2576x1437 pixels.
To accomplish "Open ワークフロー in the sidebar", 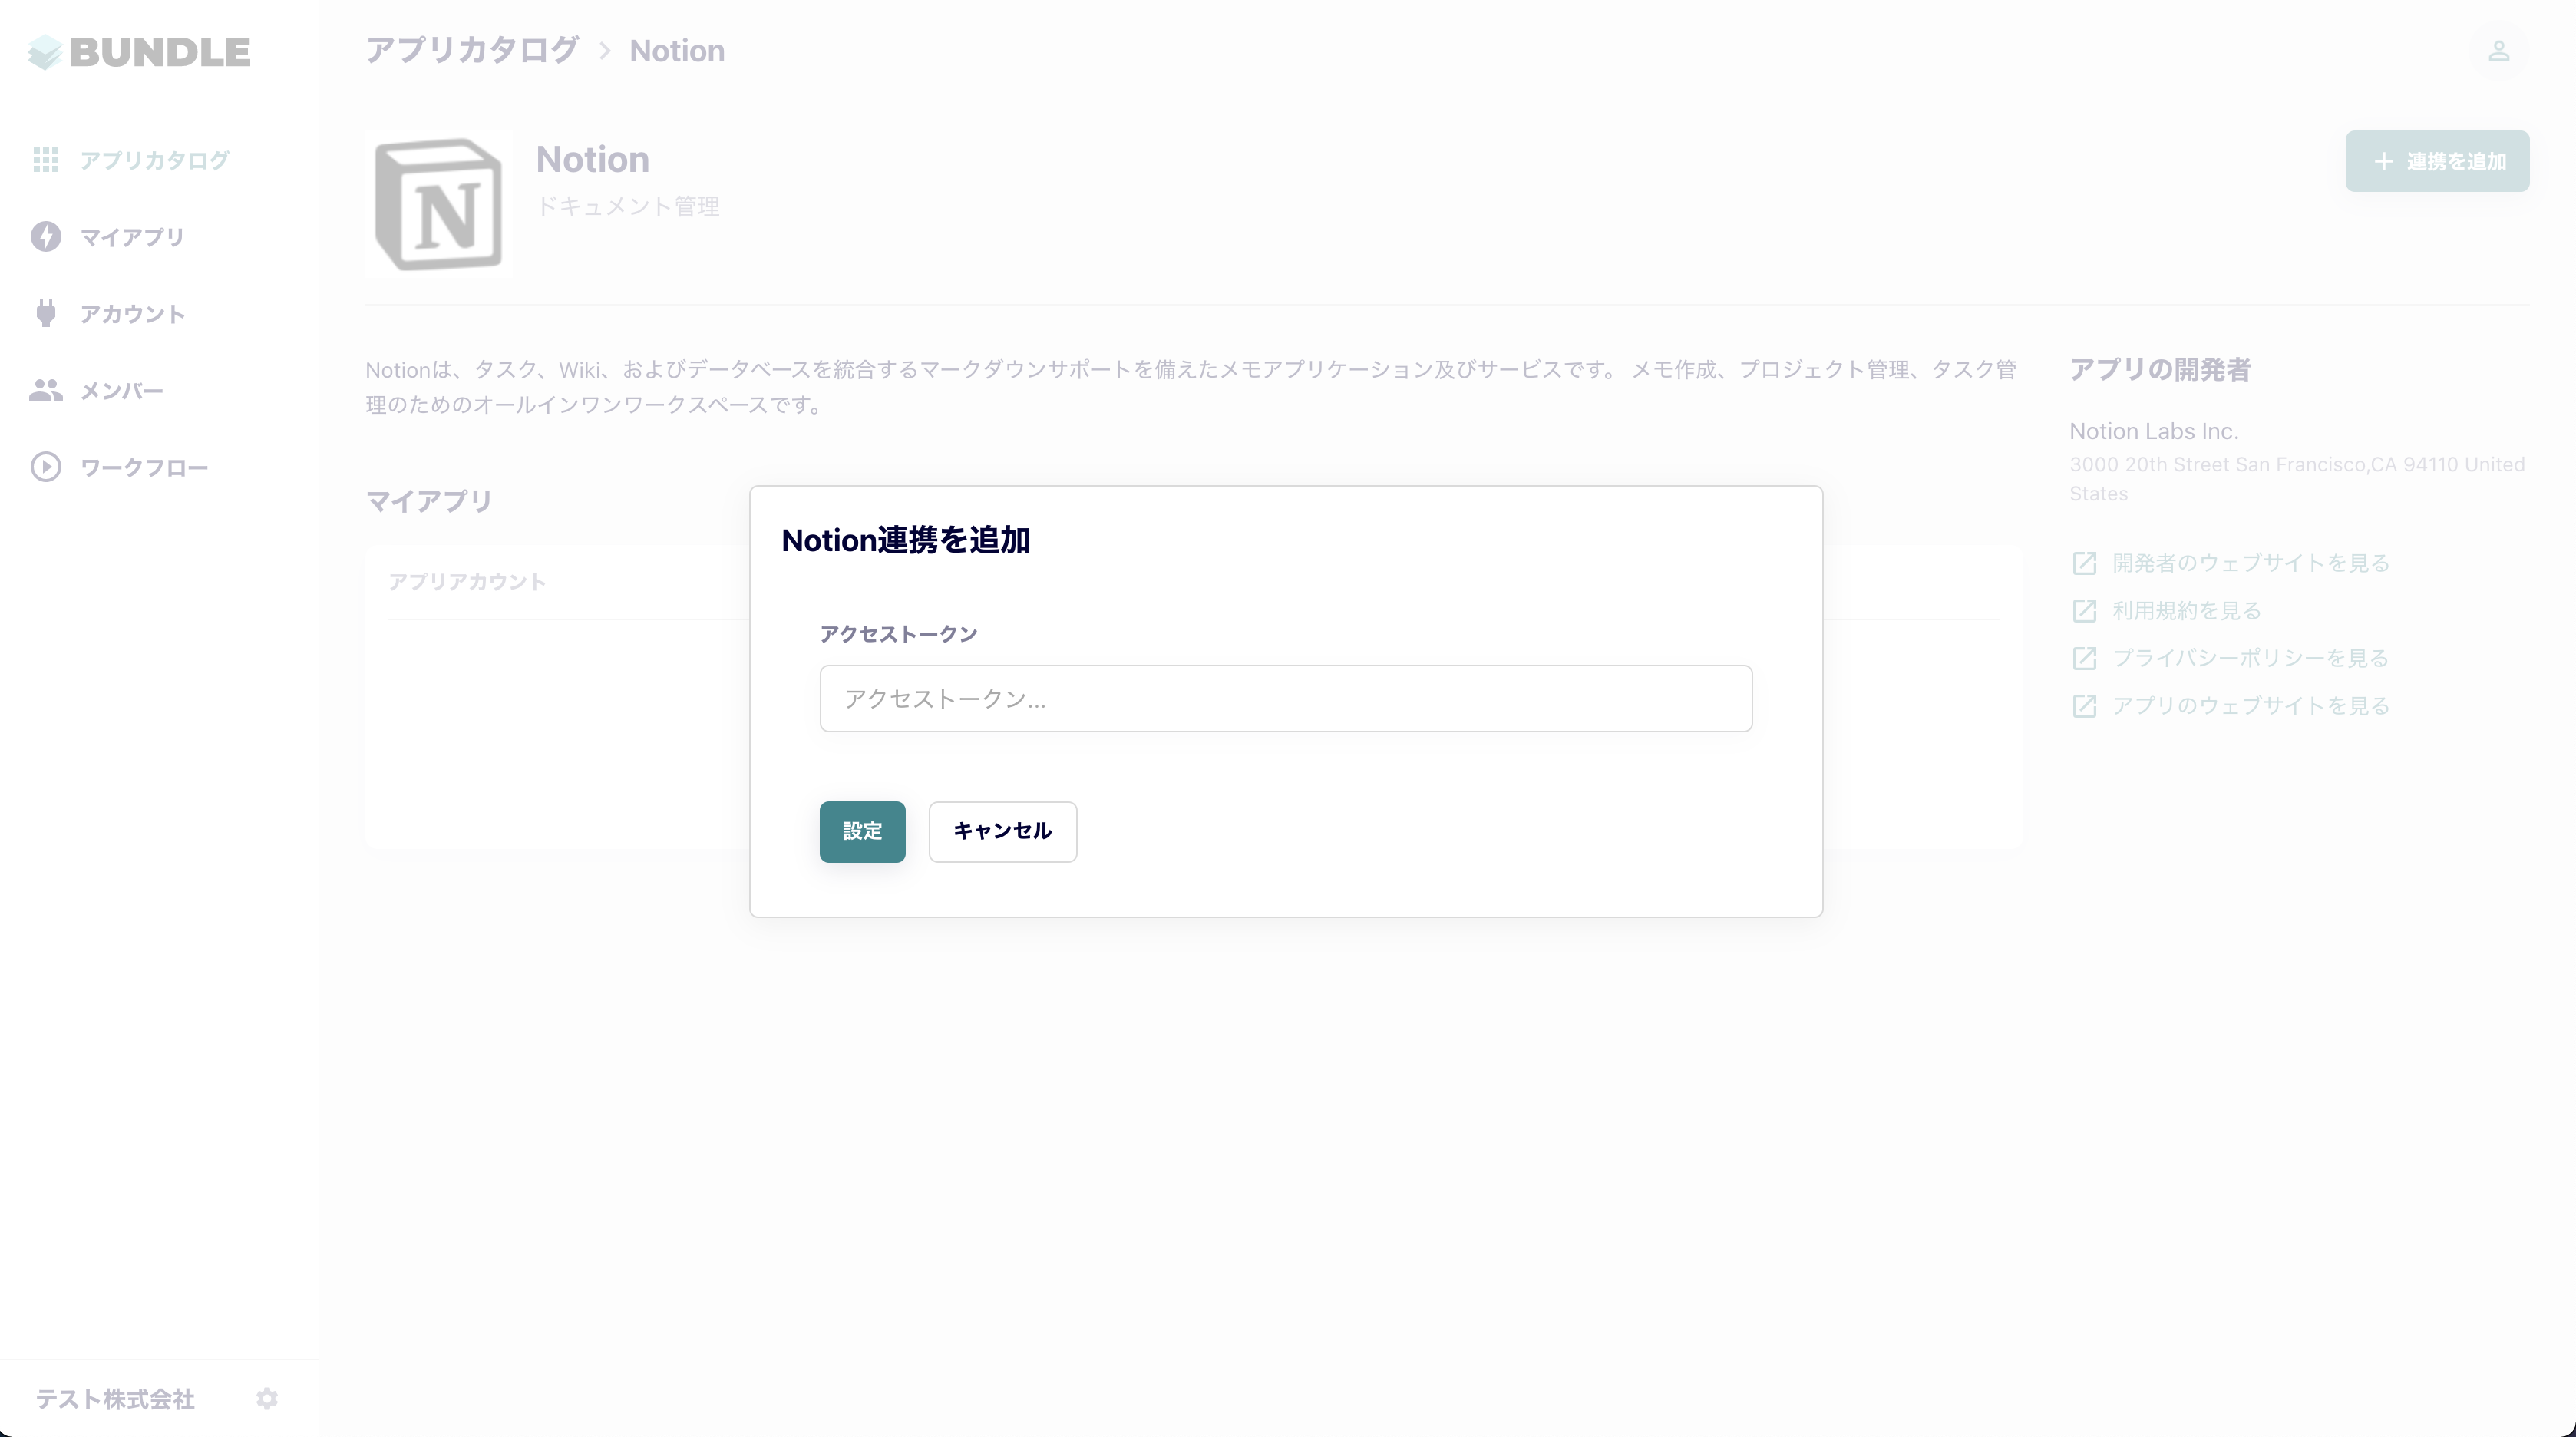I will 144,467.
